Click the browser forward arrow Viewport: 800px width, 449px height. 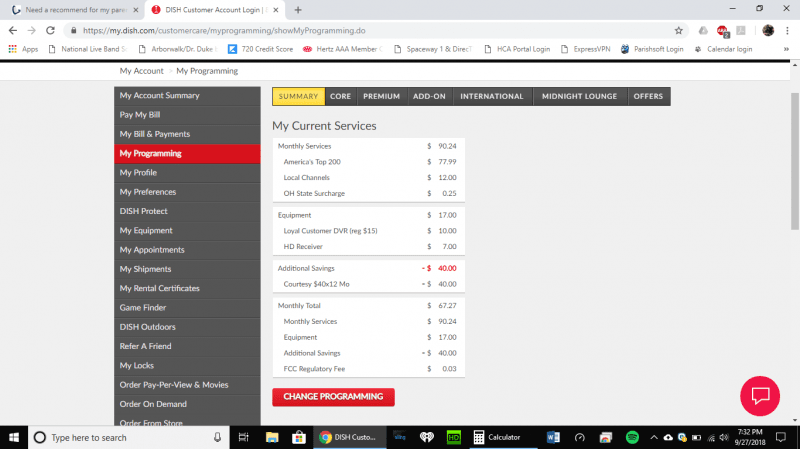(32, 31)
